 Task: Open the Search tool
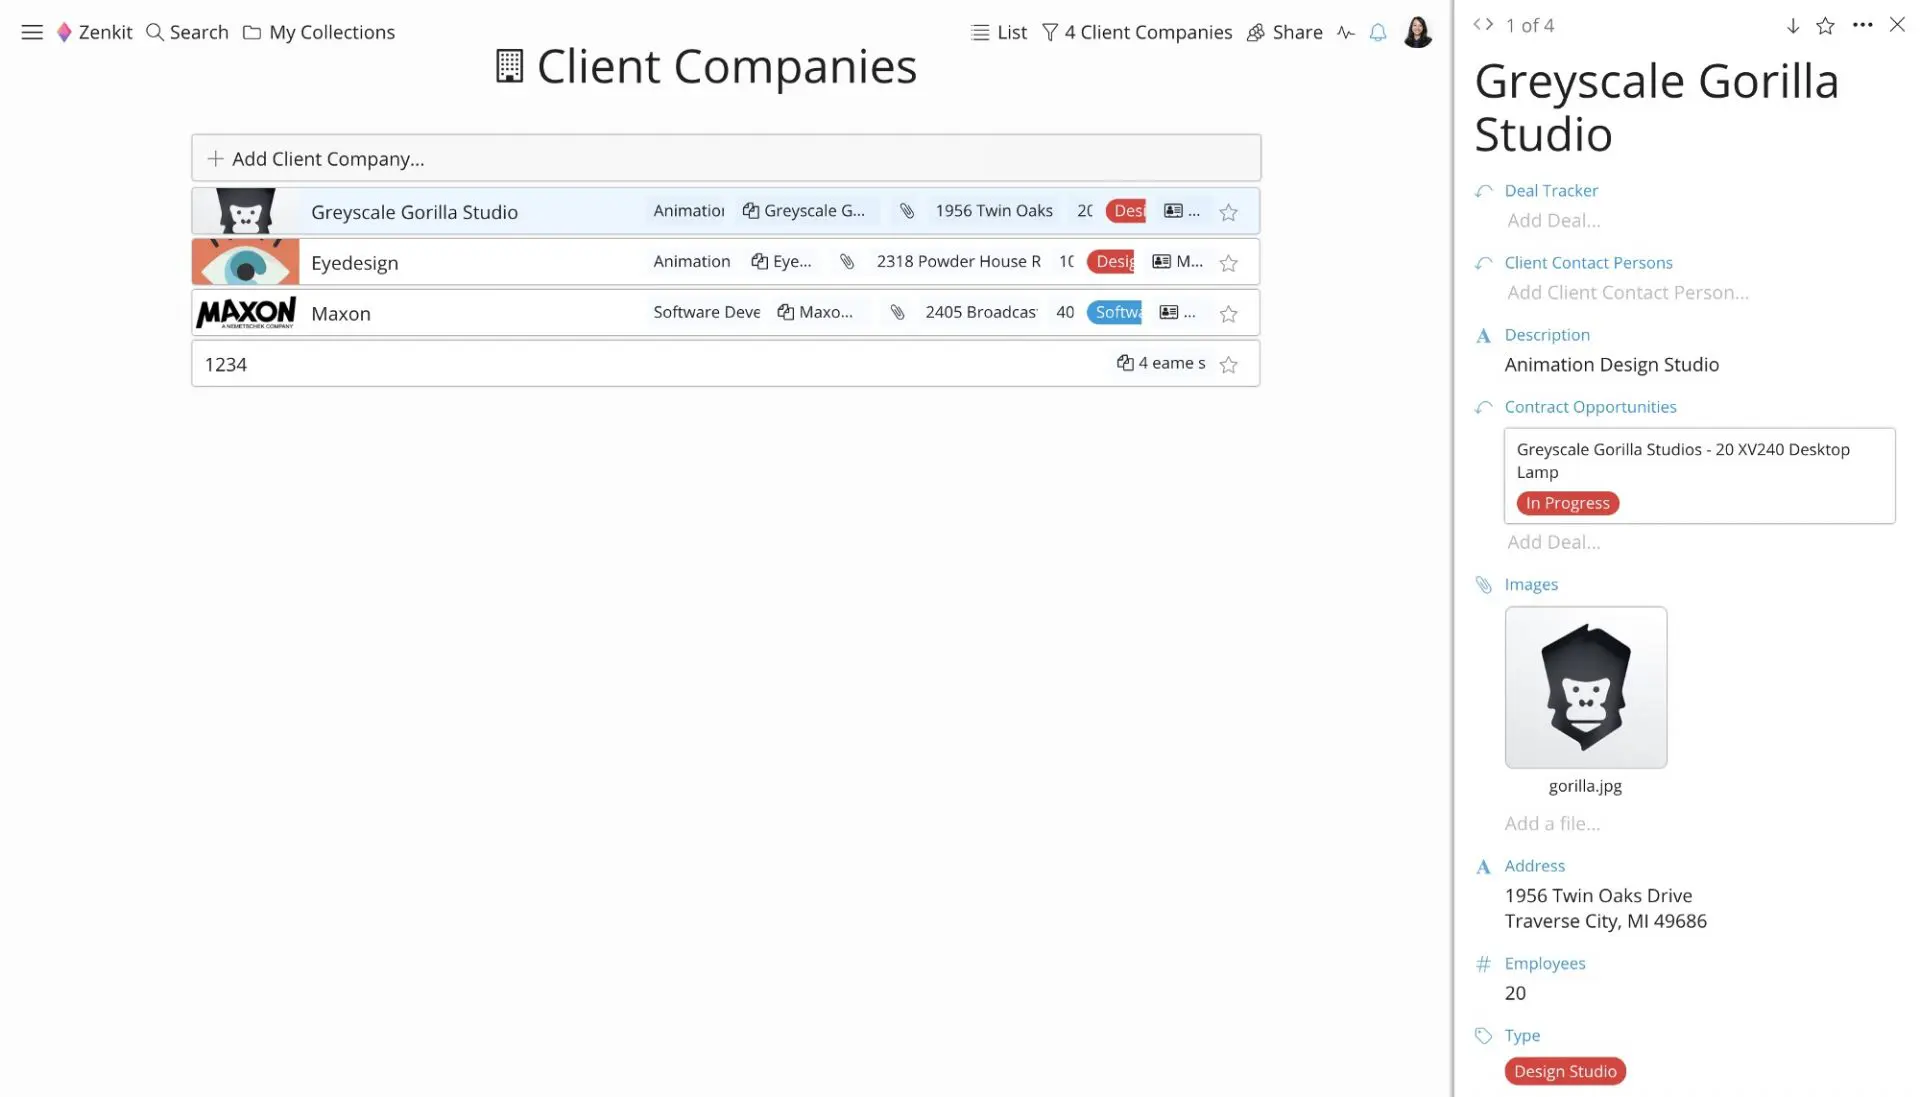[x=187, y=32]
